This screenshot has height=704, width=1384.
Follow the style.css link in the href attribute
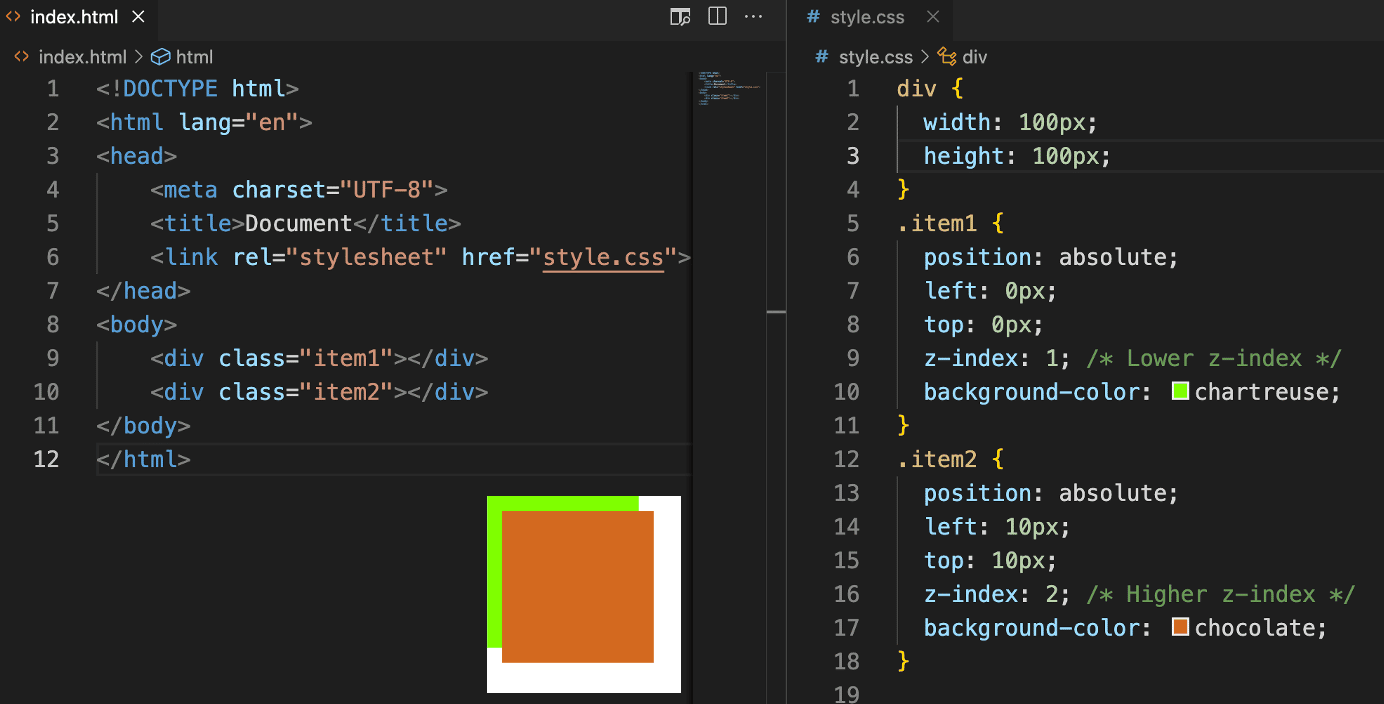click(x=603, y=257)
